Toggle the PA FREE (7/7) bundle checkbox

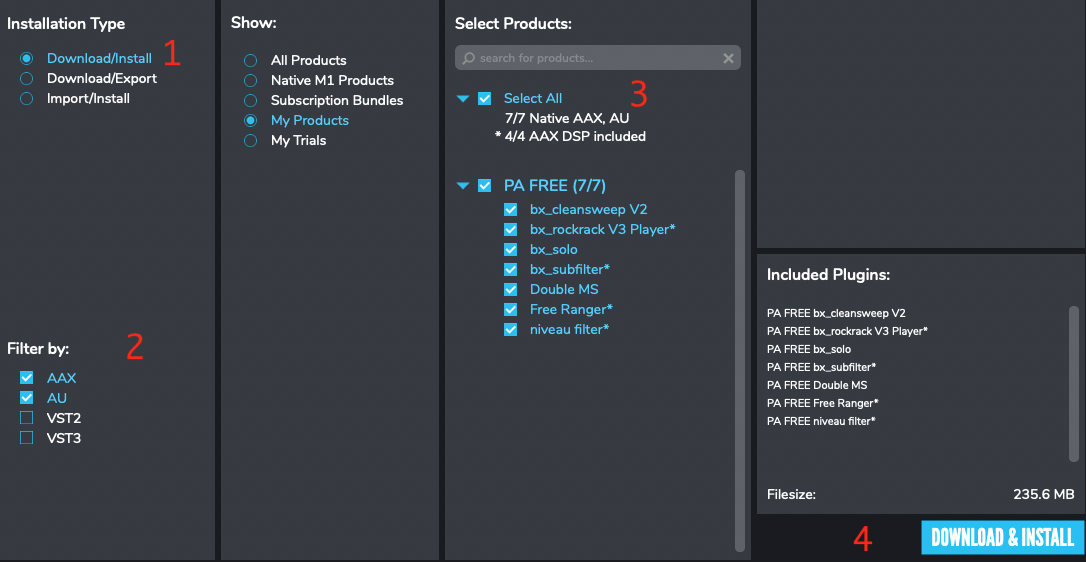[485, 186]
